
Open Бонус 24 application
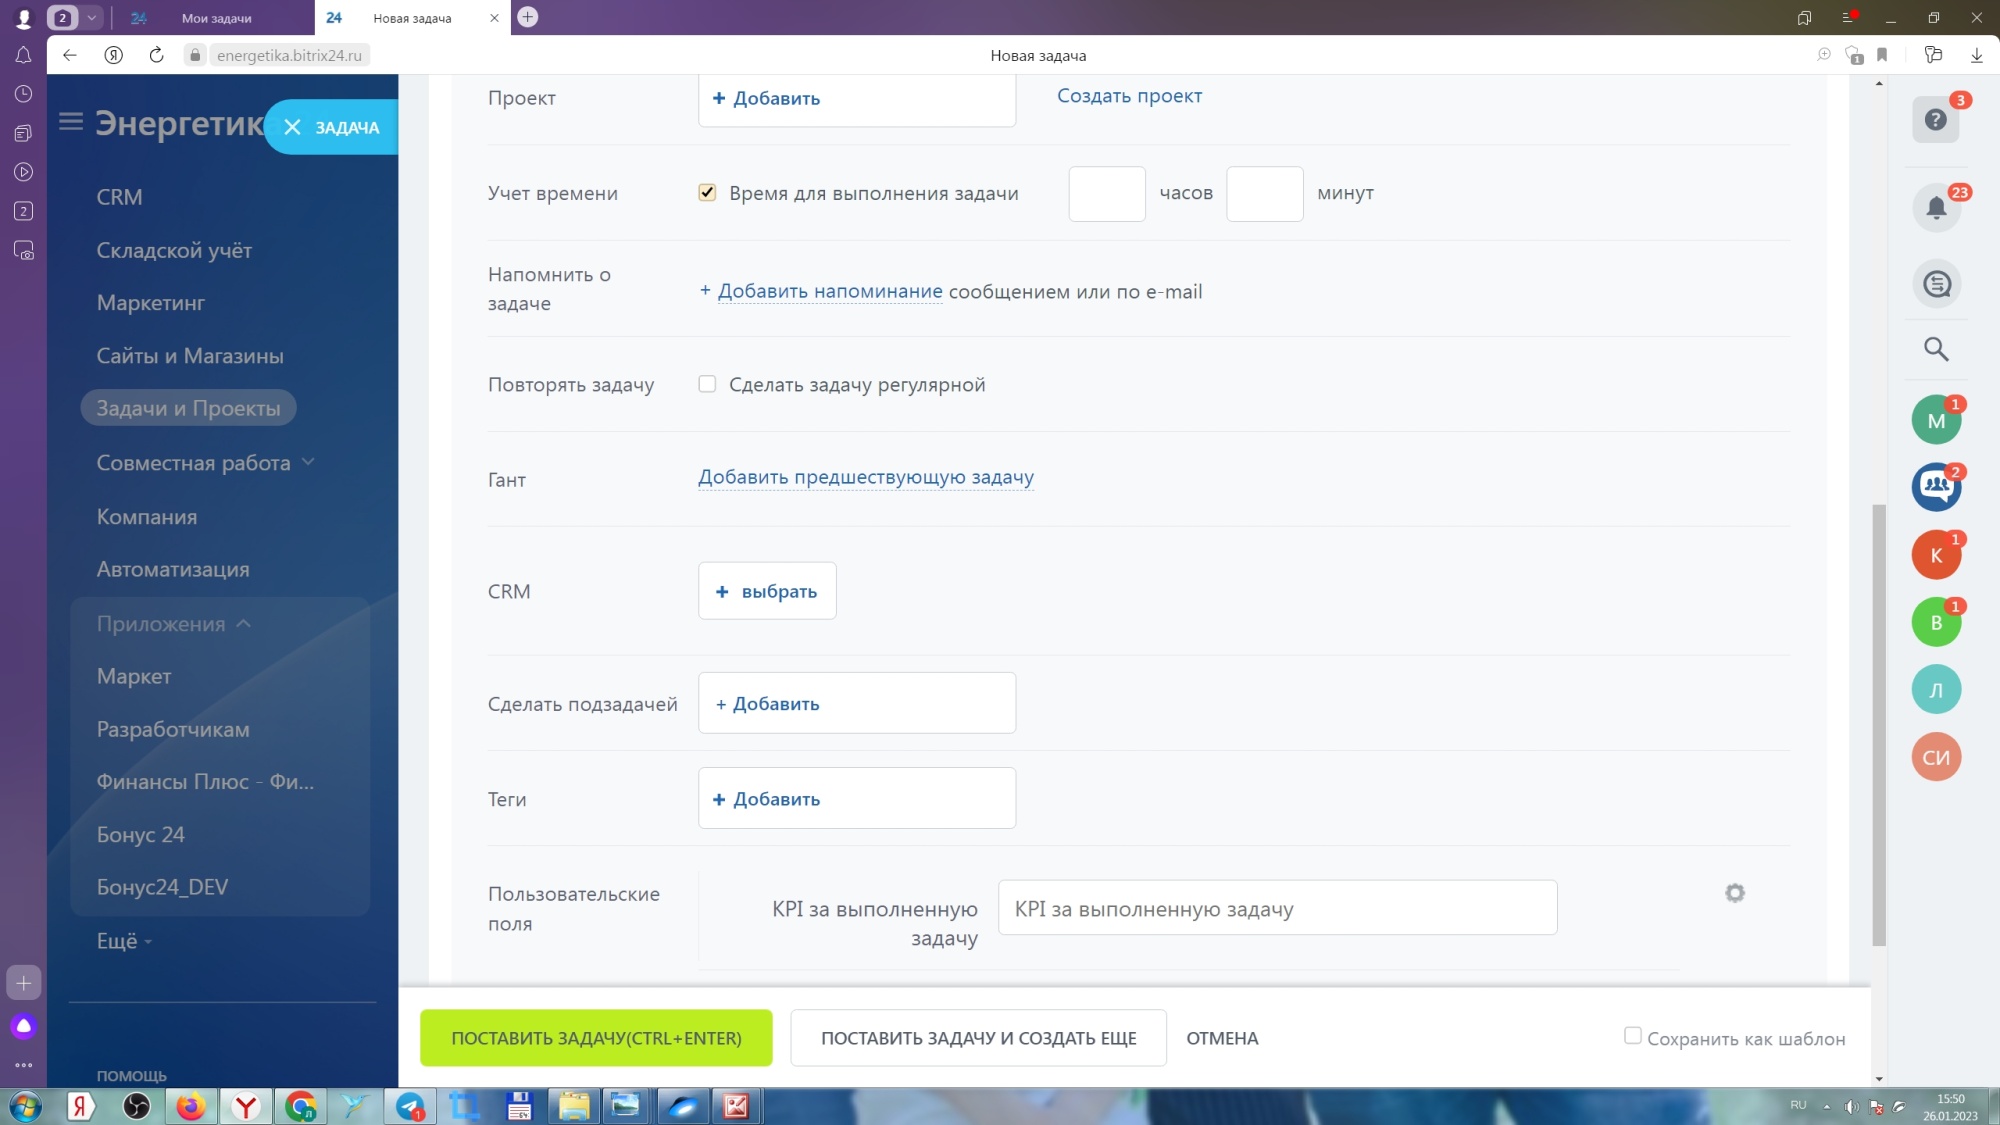click(141, 834)
